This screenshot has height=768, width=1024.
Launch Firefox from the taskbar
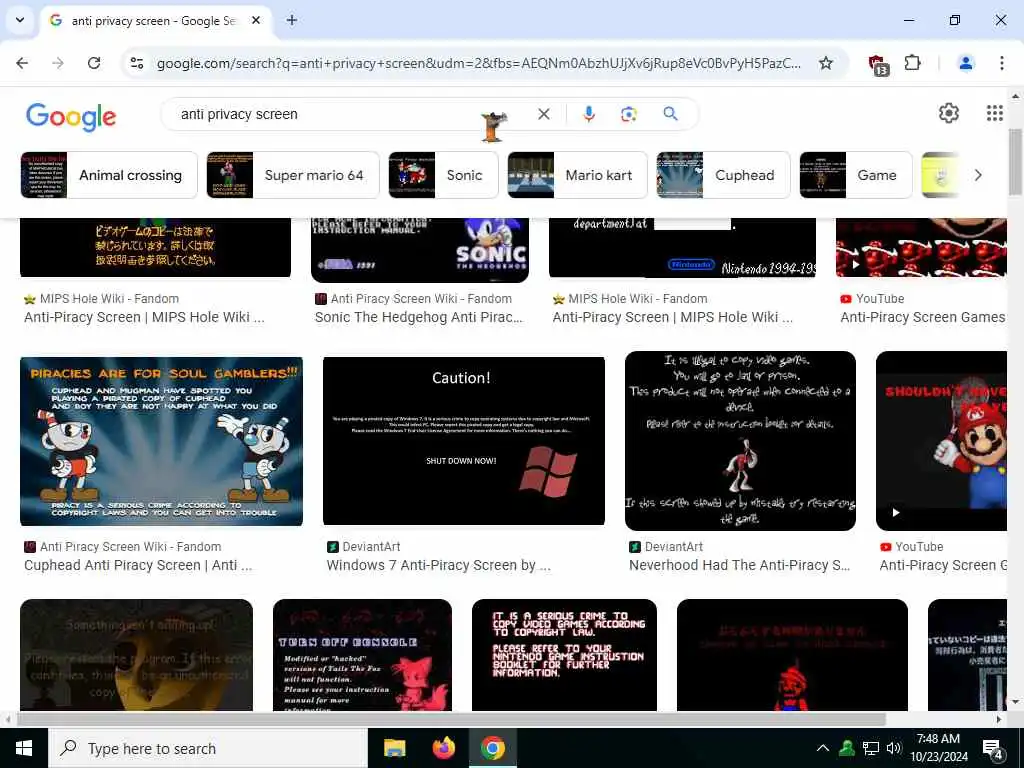point(443,748)
